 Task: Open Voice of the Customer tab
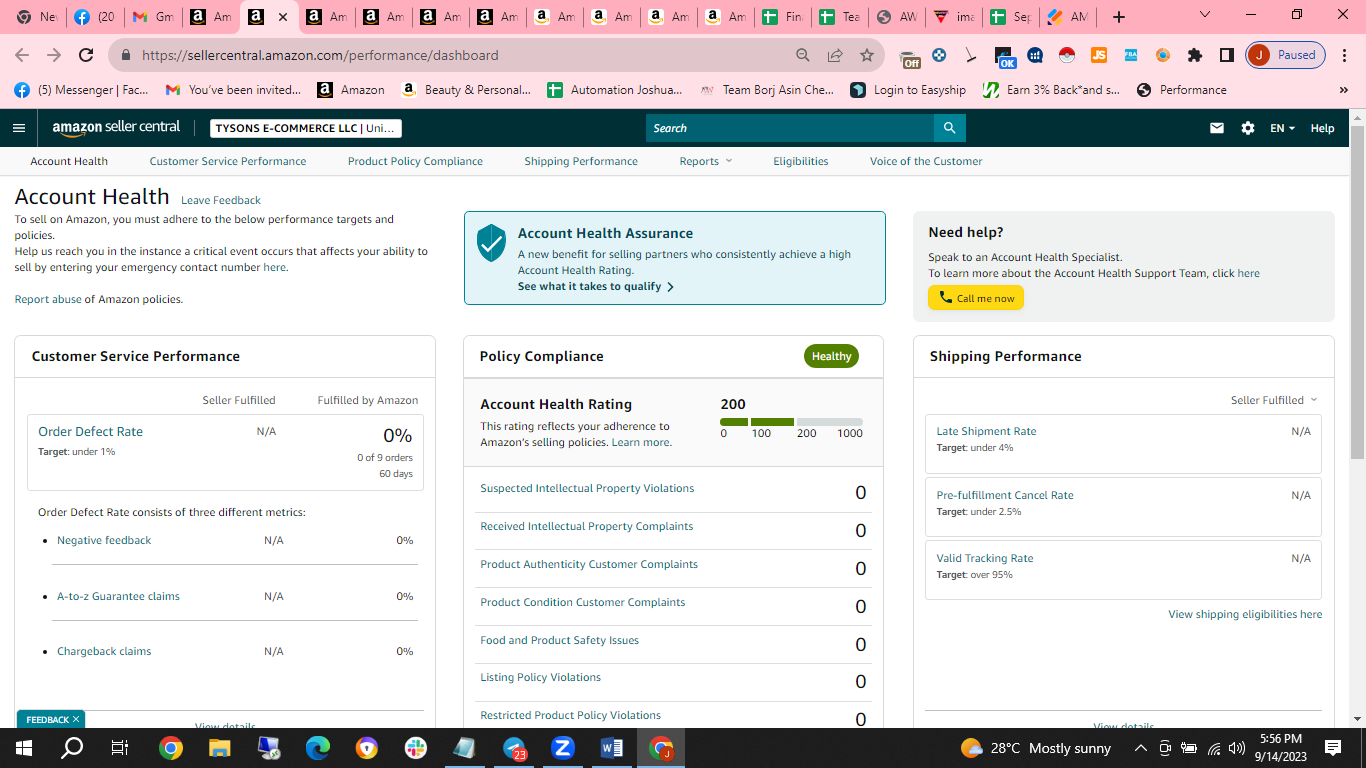(x=926, y=161)
